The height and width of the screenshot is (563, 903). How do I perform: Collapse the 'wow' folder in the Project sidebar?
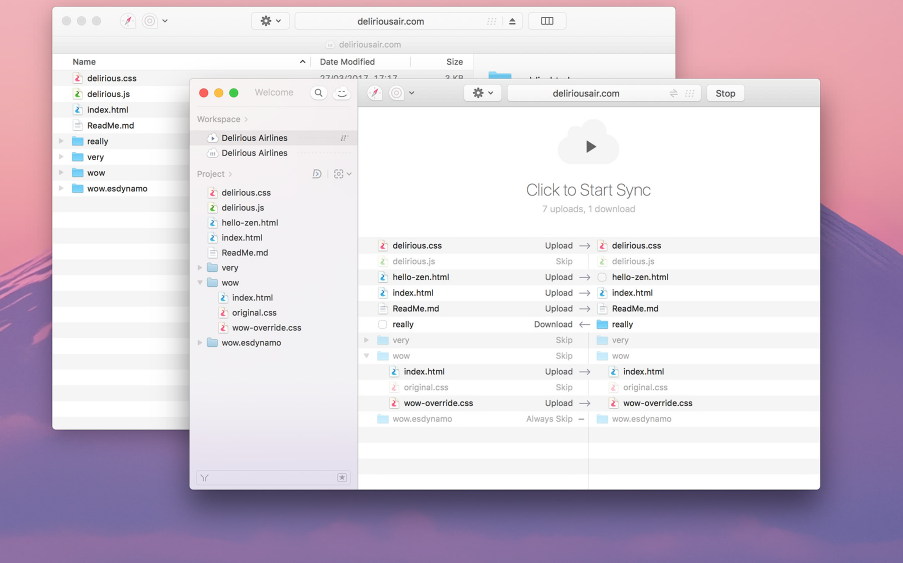click(x=200, y=283)
